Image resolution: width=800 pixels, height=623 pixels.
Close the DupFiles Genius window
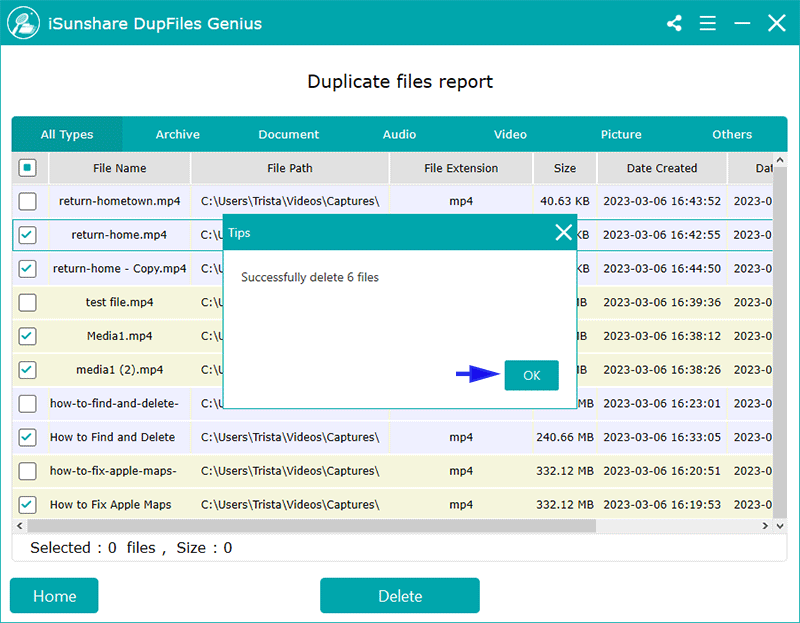tap(776, 23)
